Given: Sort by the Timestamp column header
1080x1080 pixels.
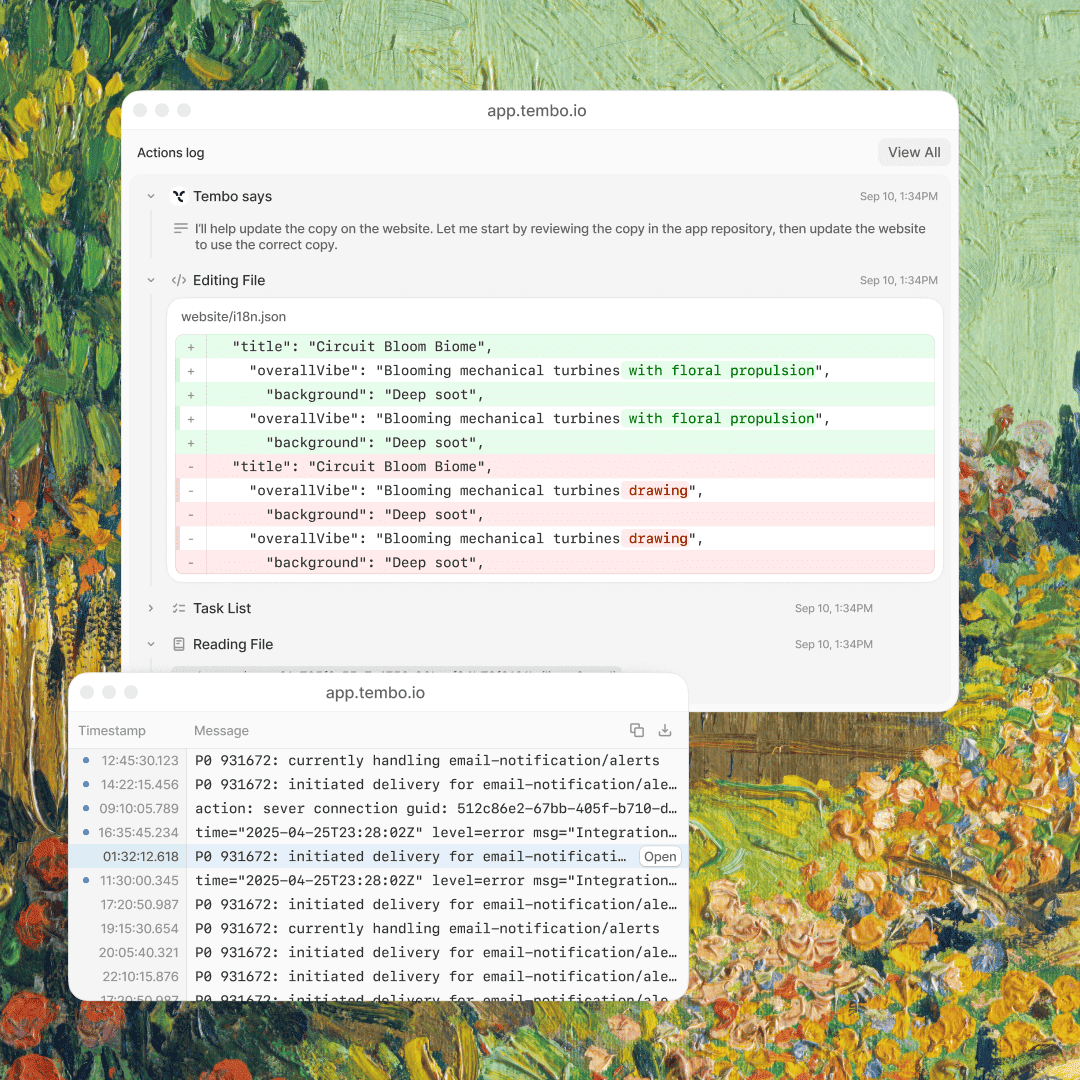Looking at the screenshot, I should 112,731.
